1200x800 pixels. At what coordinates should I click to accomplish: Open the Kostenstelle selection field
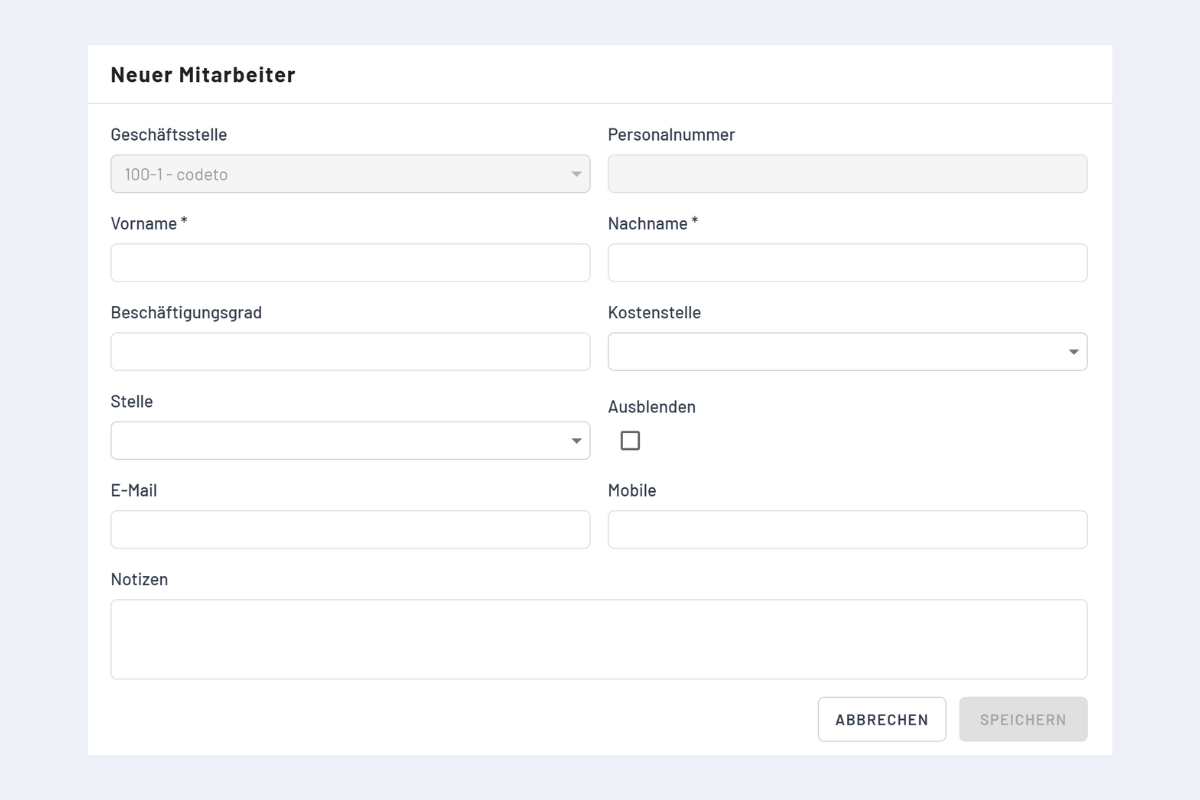pos(835,352)
